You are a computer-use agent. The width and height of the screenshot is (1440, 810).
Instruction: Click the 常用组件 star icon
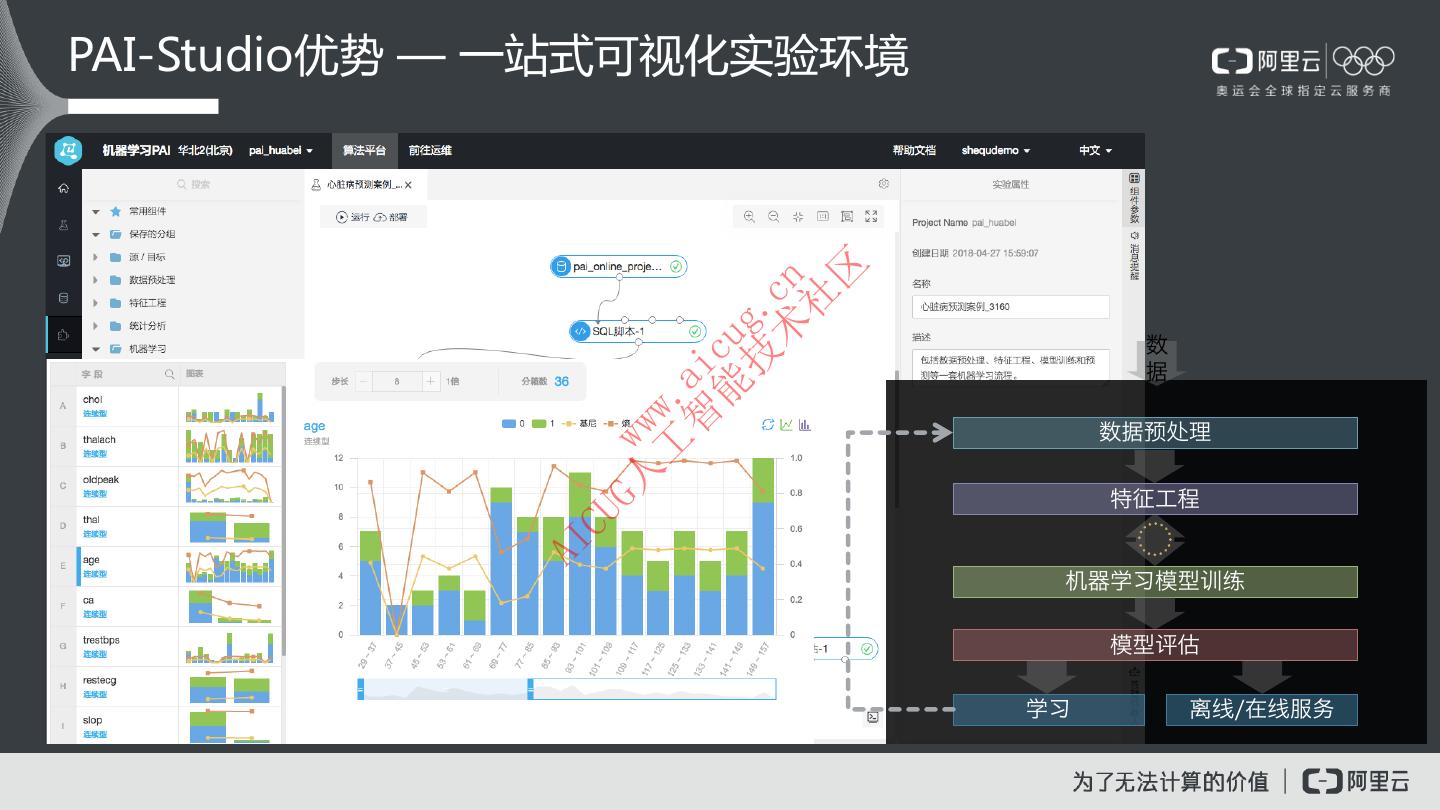pos(115,212)
